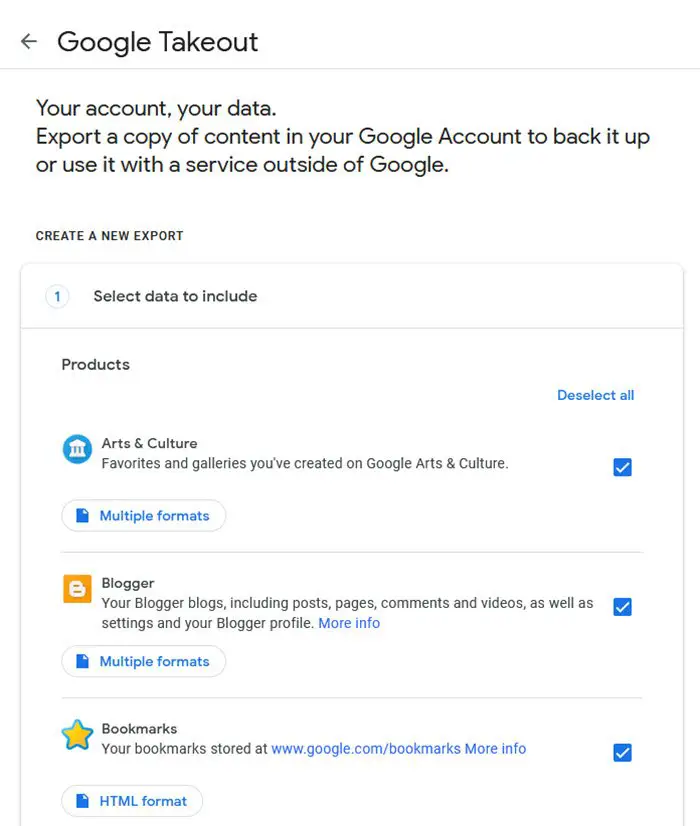The width and height of the screenshot is (700, 826).
Task: Open Bookmarks More info link
Action: (495, 748)
